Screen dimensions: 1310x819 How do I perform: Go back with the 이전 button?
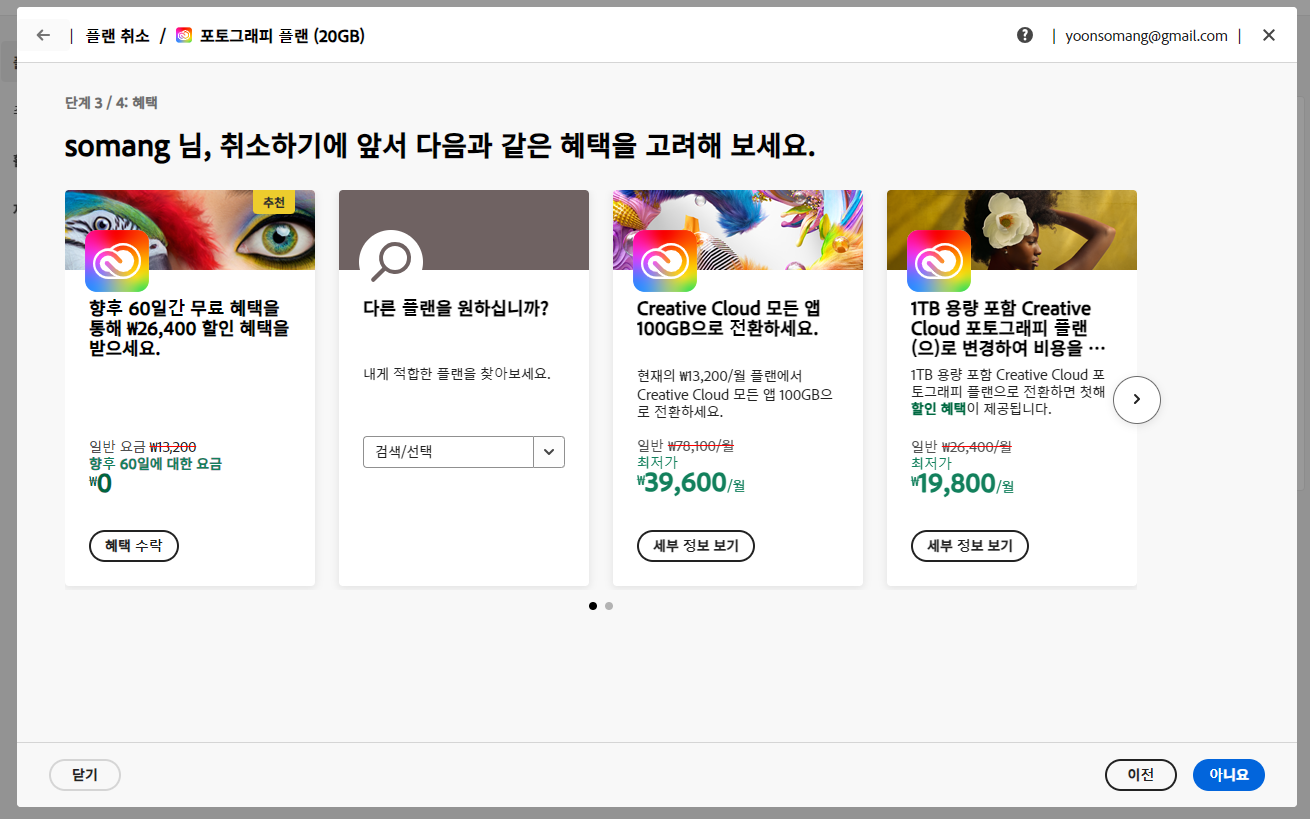coord(1141,775)
